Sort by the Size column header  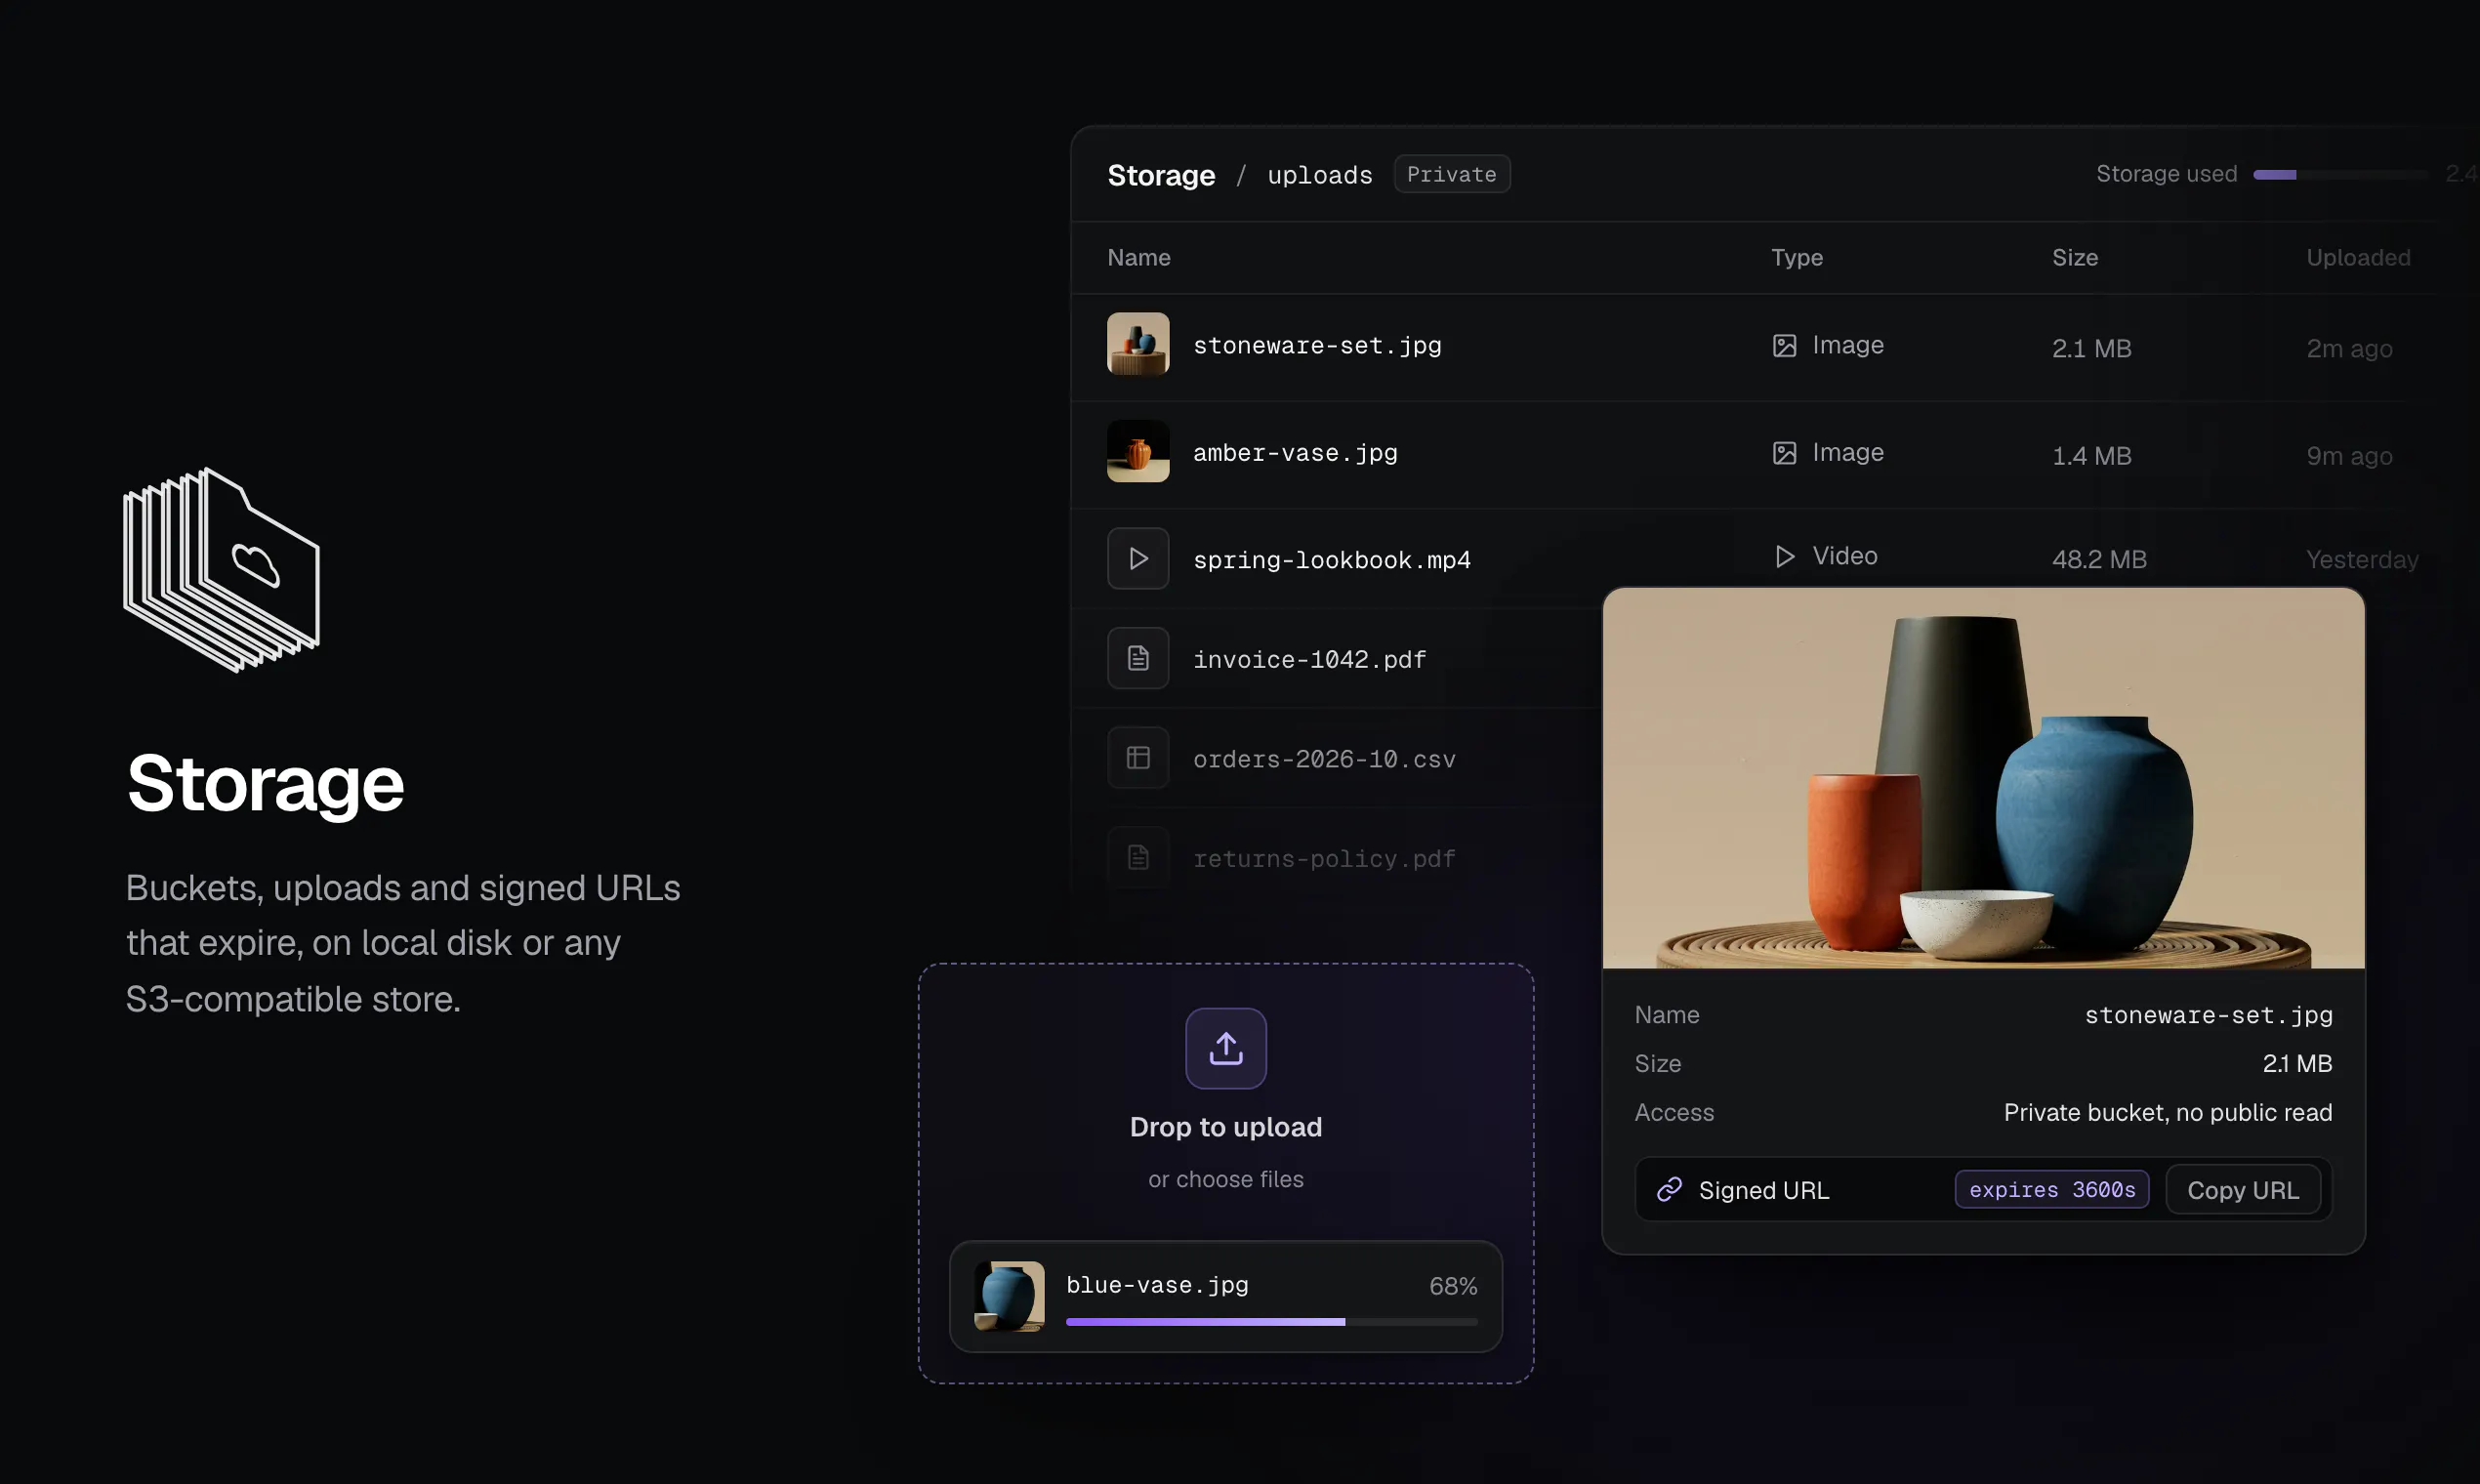[x=2075, y=257]
